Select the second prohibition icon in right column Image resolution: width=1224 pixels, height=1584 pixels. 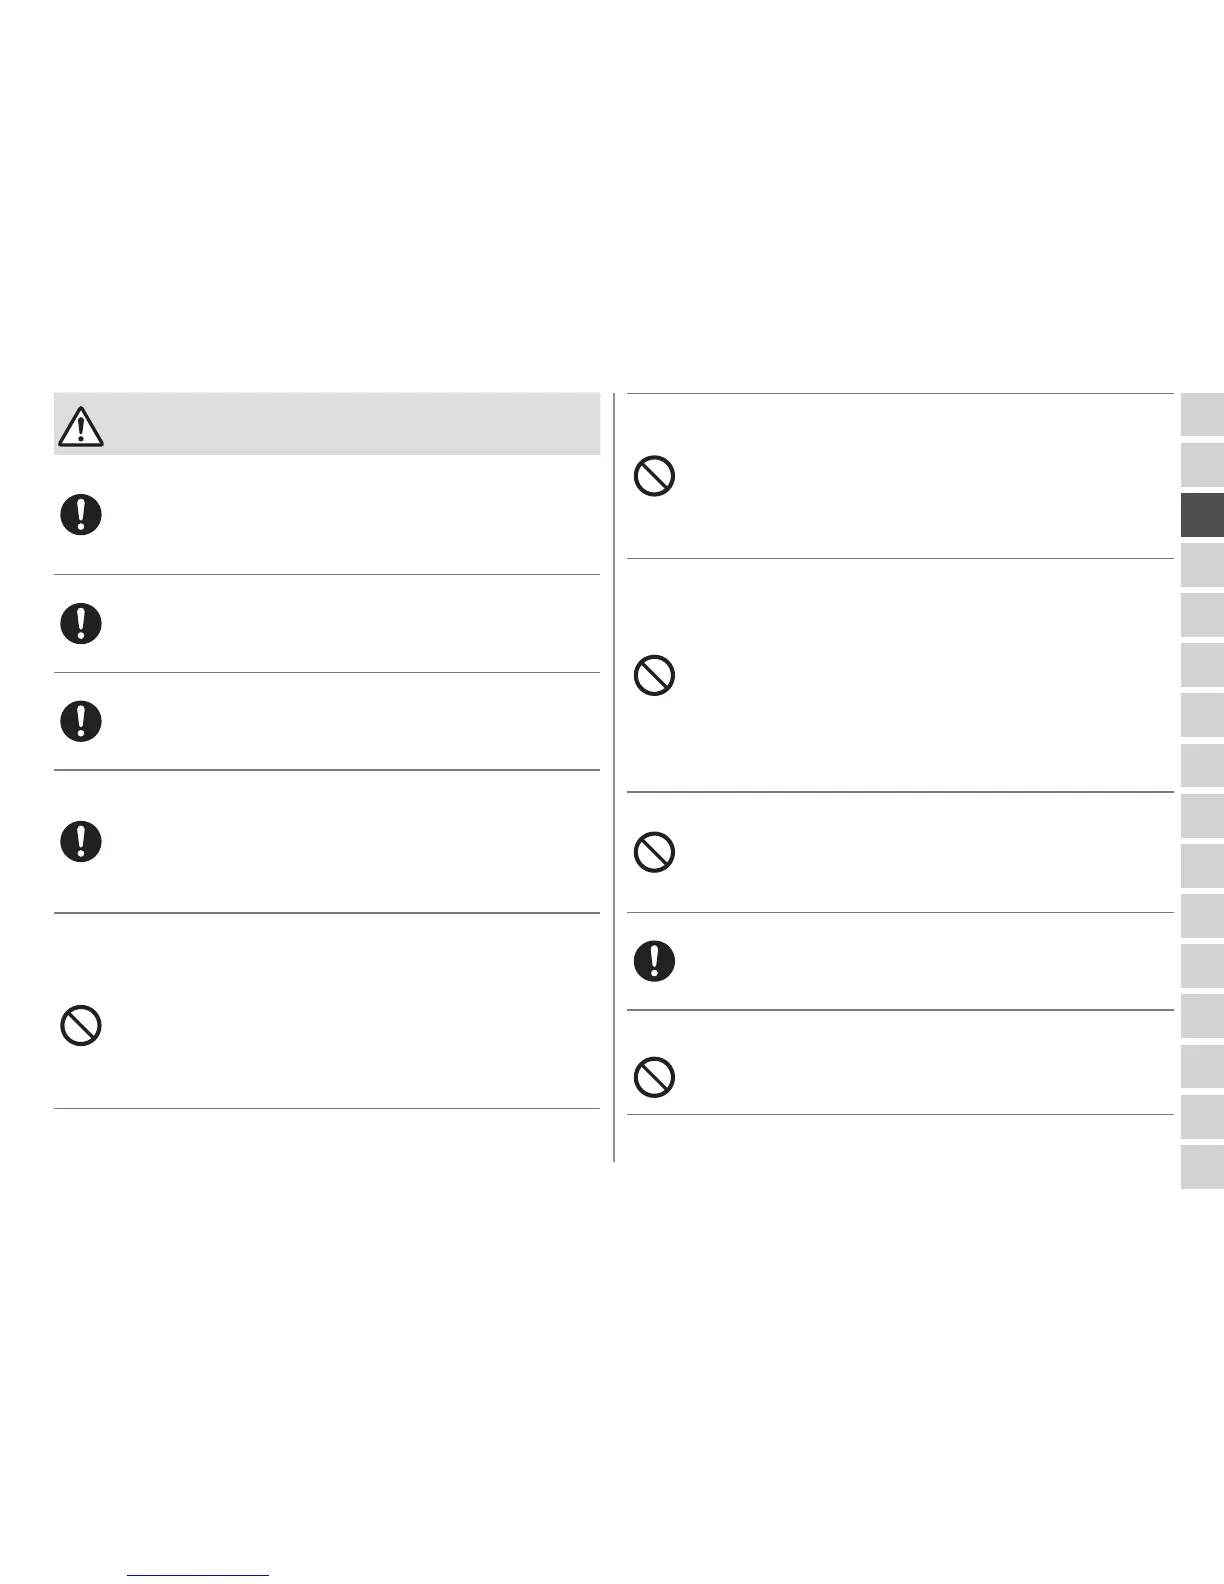(655, 676)
